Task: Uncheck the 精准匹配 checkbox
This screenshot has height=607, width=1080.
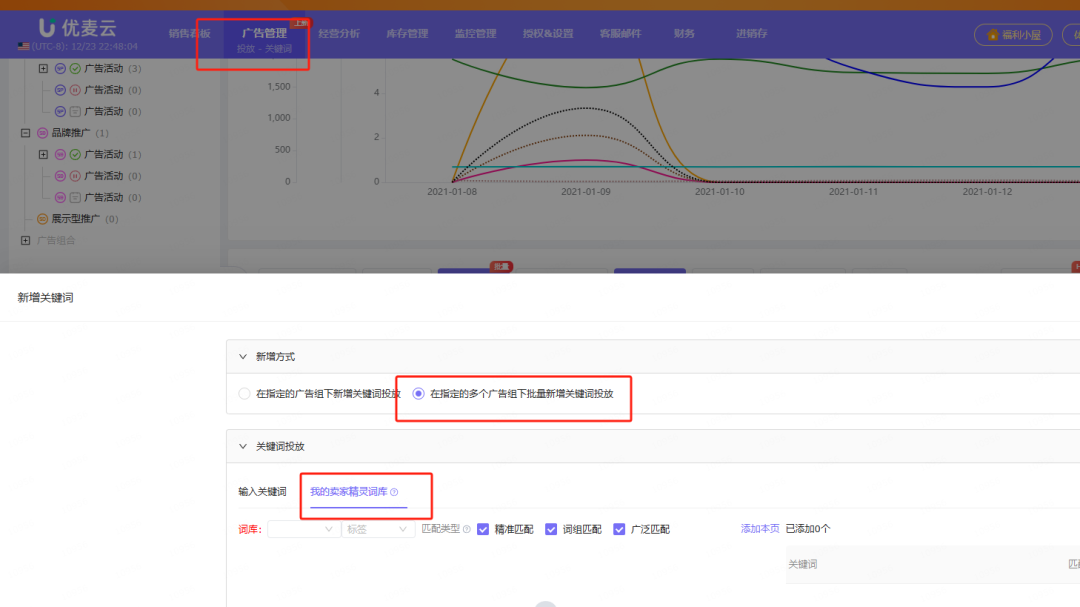Action: (483, 529)
